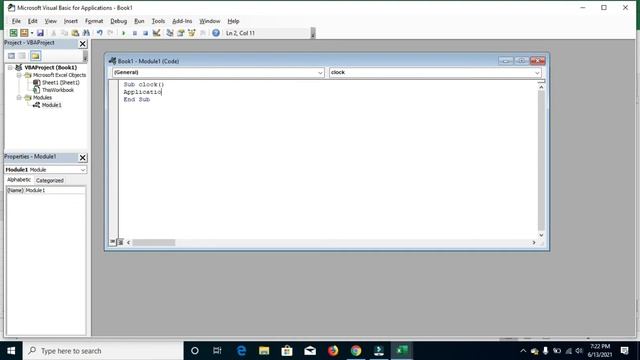Click Procedure View button in code window
This screenshot has height=360, width=640.
point(113,242)
